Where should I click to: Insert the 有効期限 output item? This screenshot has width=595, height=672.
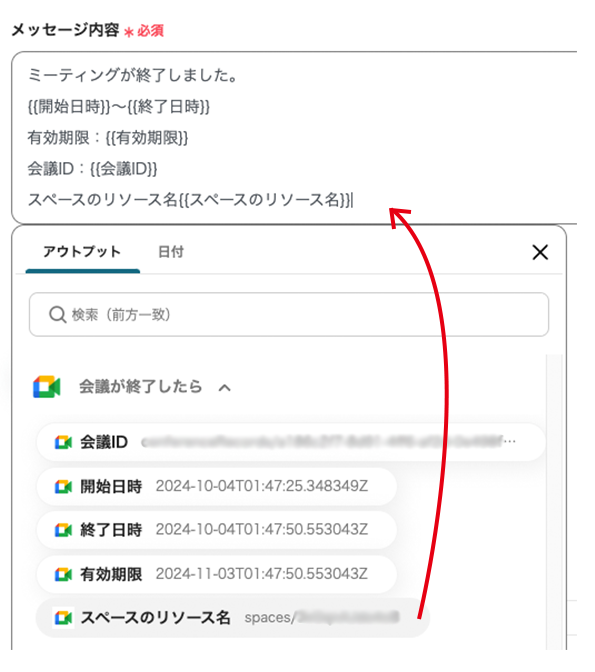pyautogui.click(x=216, y=574)
